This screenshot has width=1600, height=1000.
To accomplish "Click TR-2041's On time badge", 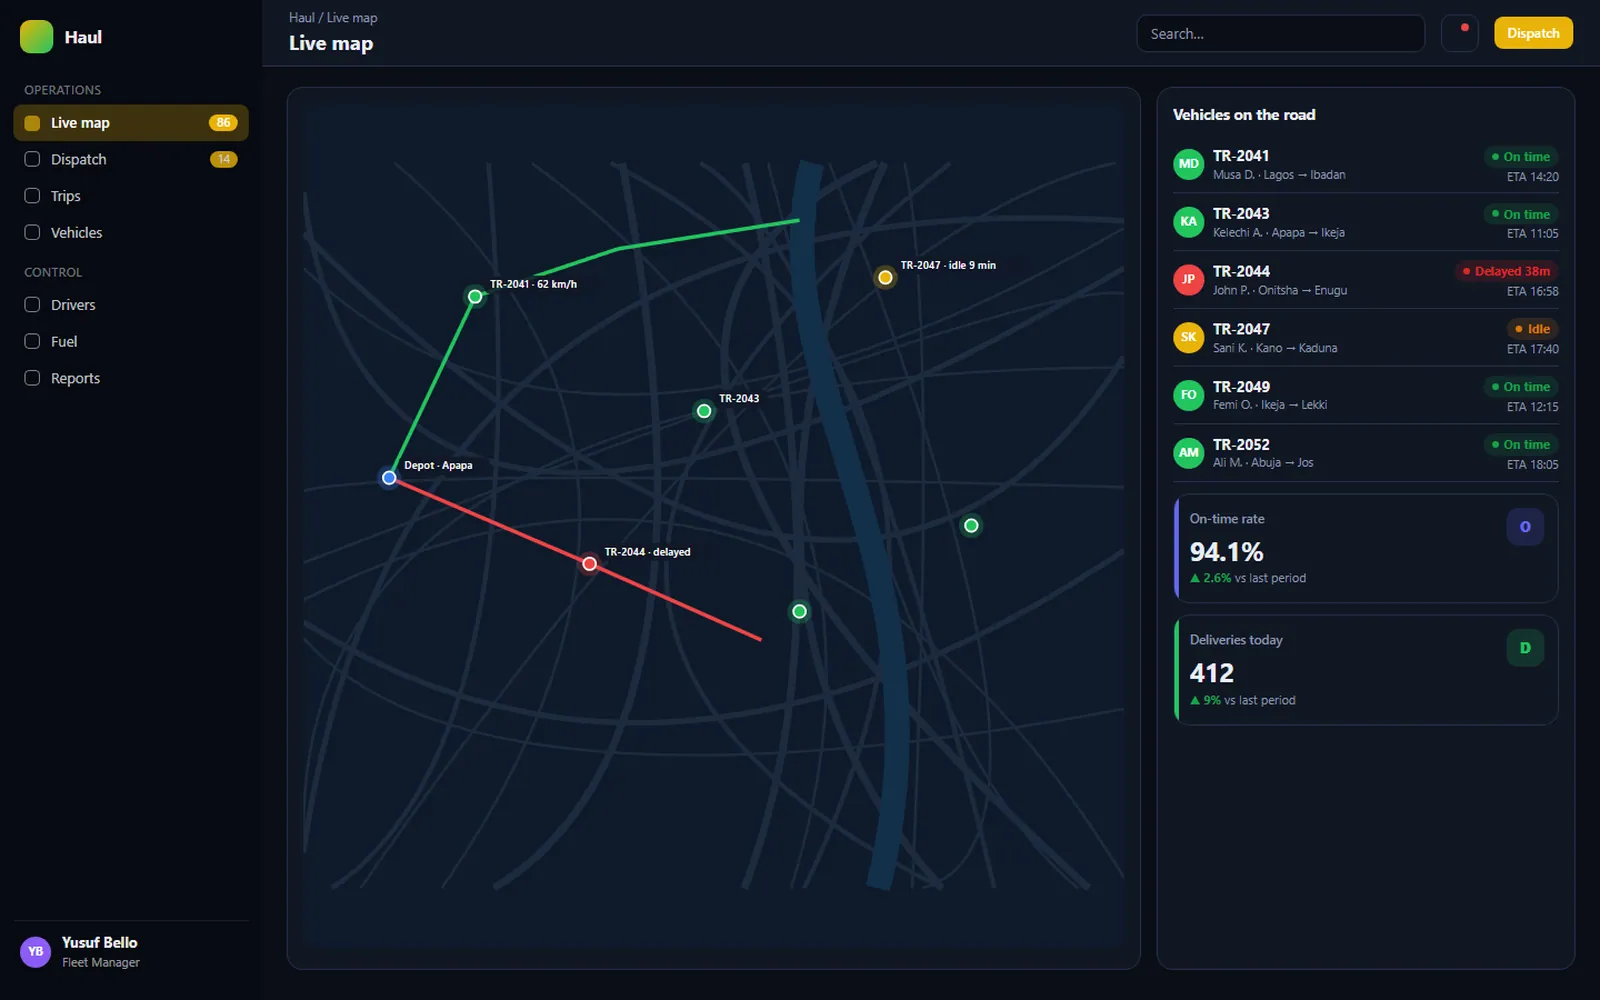I will coord(1521,157).
